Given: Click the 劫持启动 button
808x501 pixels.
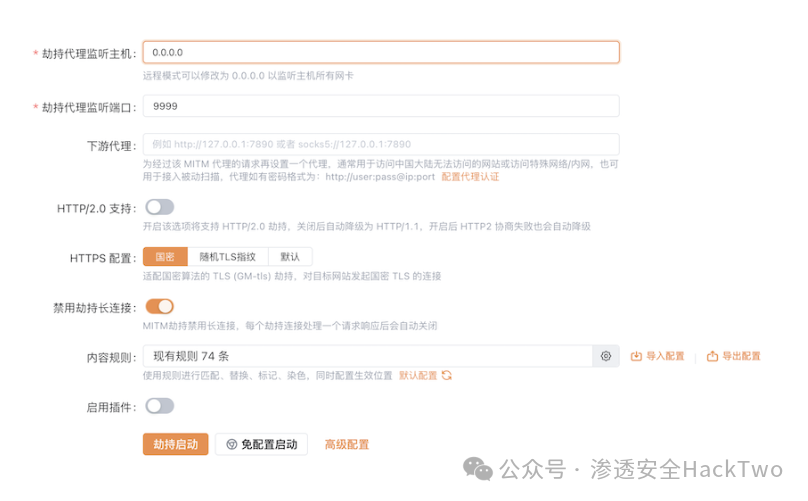Looking at the screenshot, I should point(176,444).
